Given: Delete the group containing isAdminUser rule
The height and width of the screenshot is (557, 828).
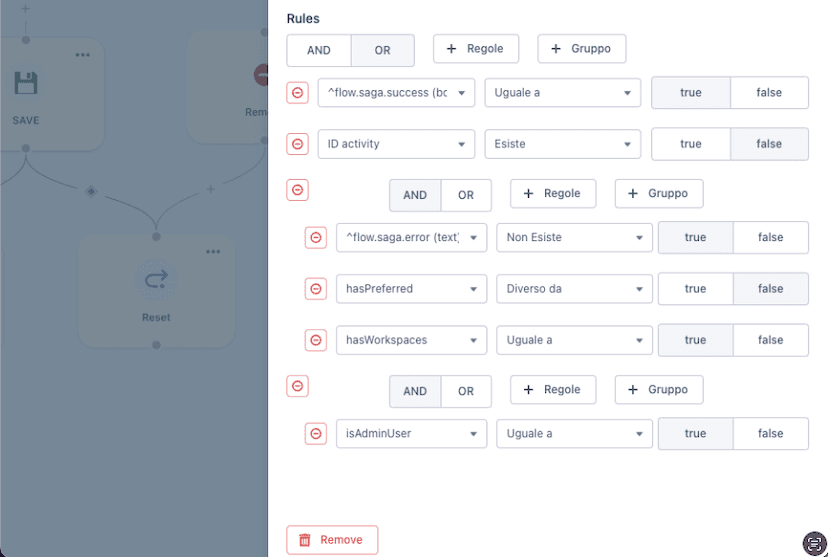Looking at the screenshot, I should pos(297,386).
